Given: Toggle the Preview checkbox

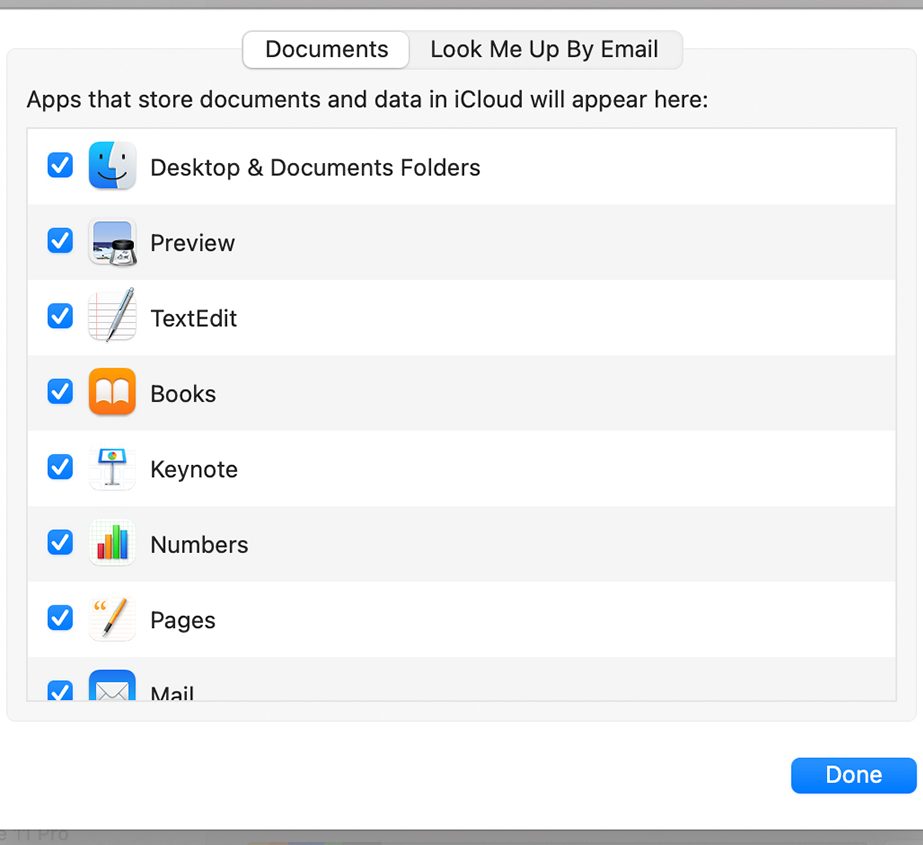Looking at the screenshot, I should [x=60, y=240].
